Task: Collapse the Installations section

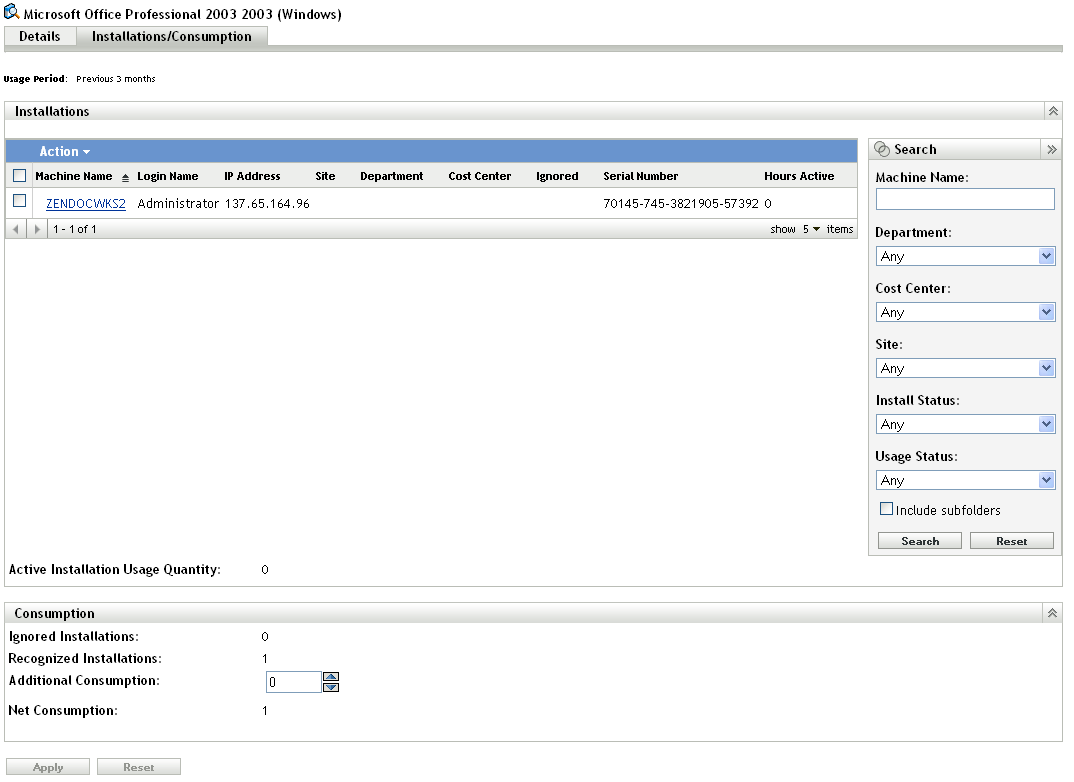Action: (1053, 111)
